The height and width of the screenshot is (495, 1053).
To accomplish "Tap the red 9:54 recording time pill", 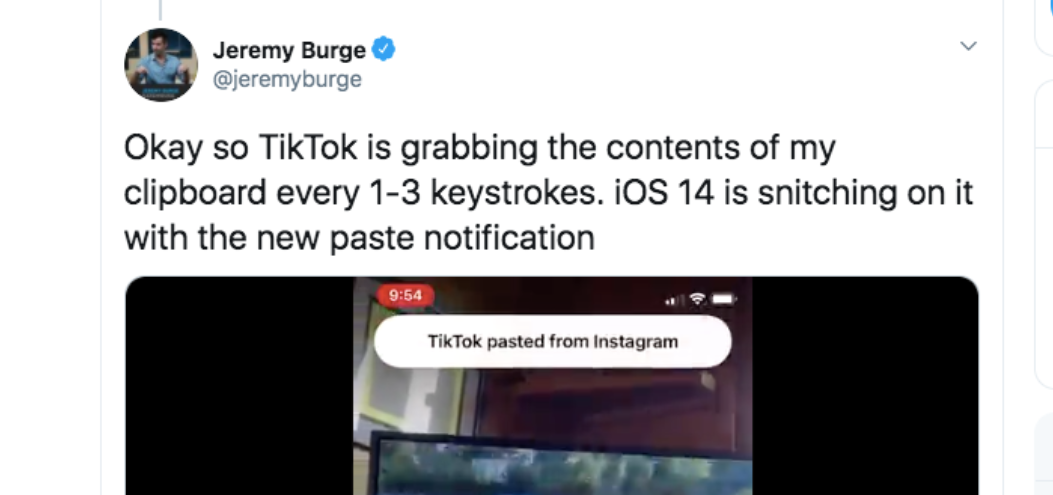I will click(406, 296).
